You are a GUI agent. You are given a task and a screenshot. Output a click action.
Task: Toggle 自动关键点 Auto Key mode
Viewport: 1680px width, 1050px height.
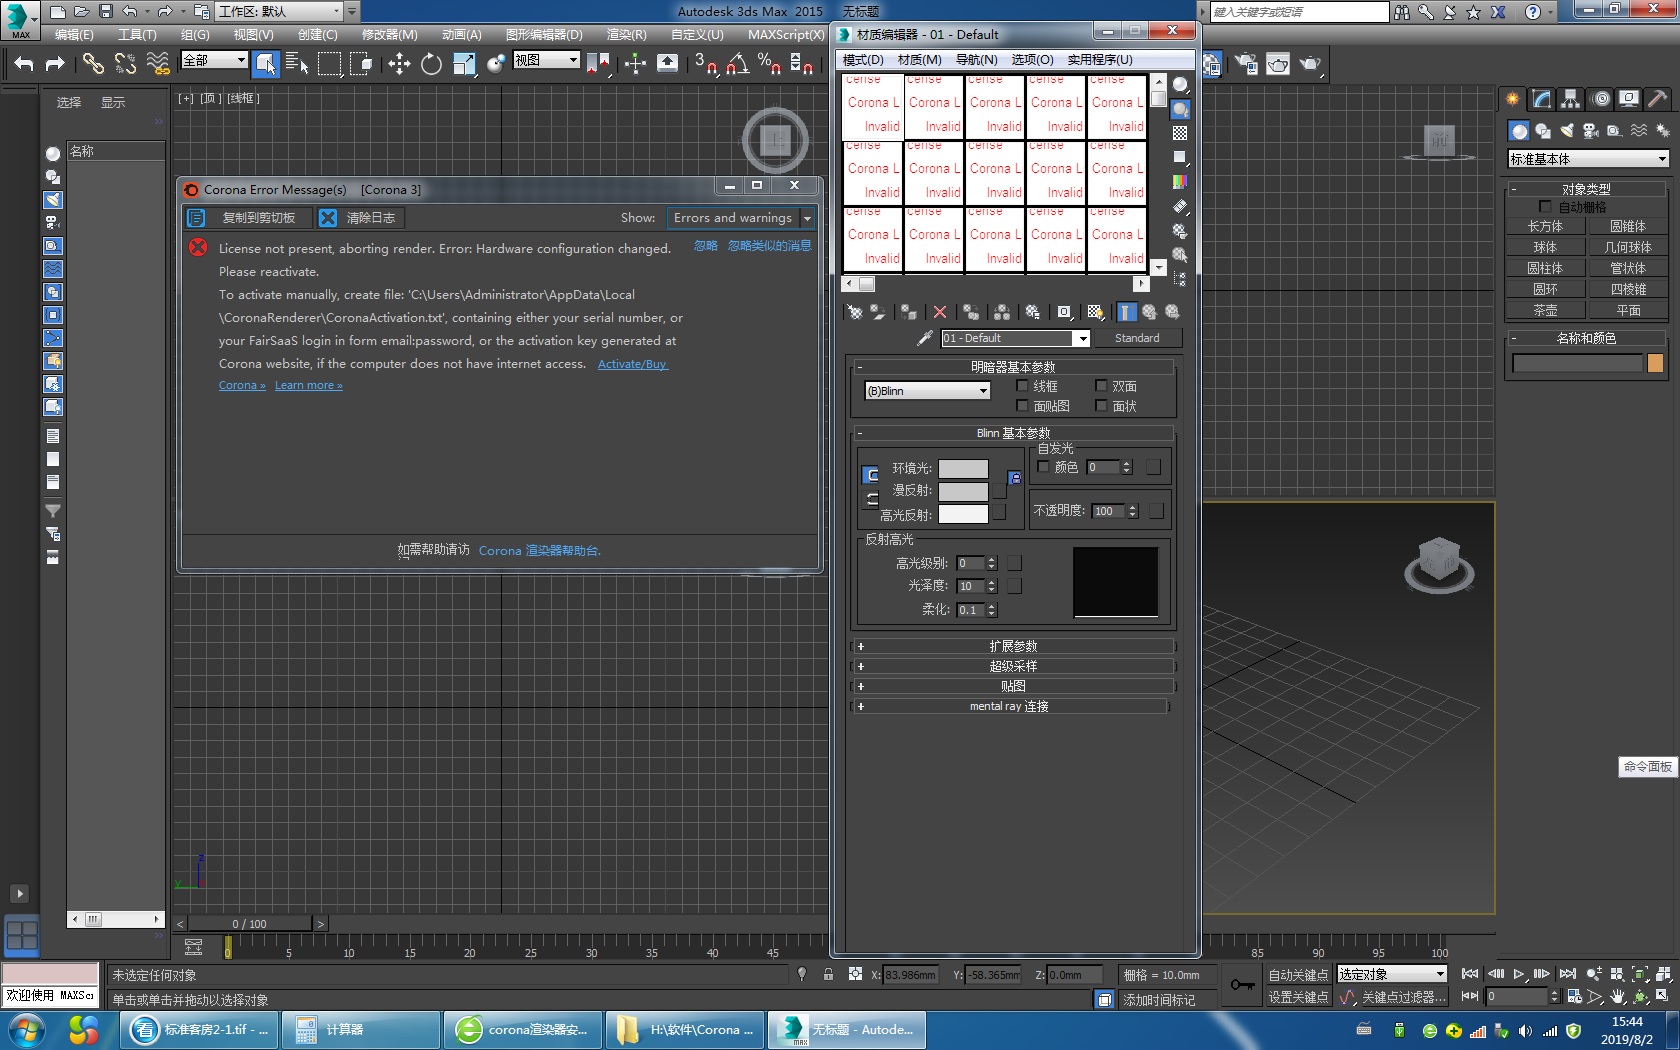click(1298, 975)
